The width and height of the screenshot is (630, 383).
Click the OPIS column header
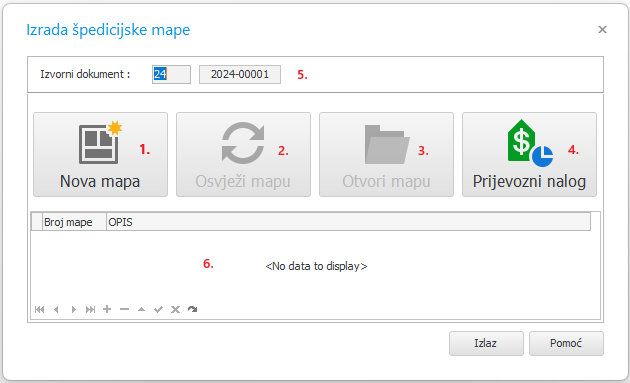click(x=348, y=222)
